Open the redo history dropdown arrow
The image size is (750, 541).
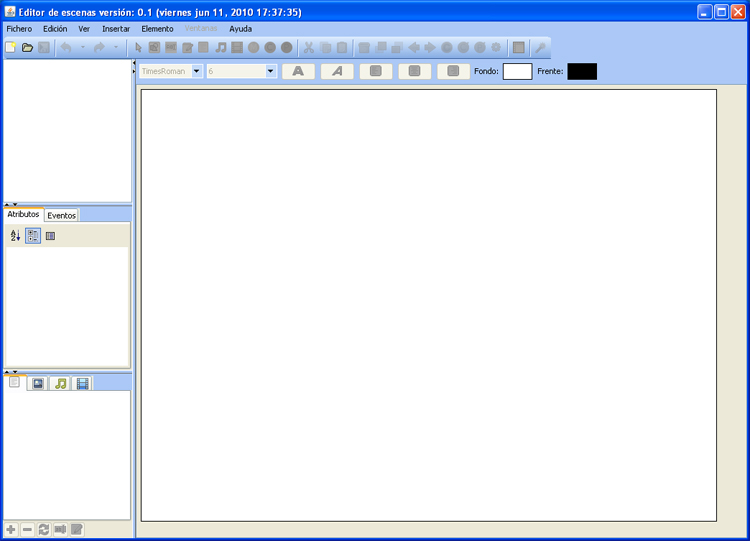click(x=115, y=47)
